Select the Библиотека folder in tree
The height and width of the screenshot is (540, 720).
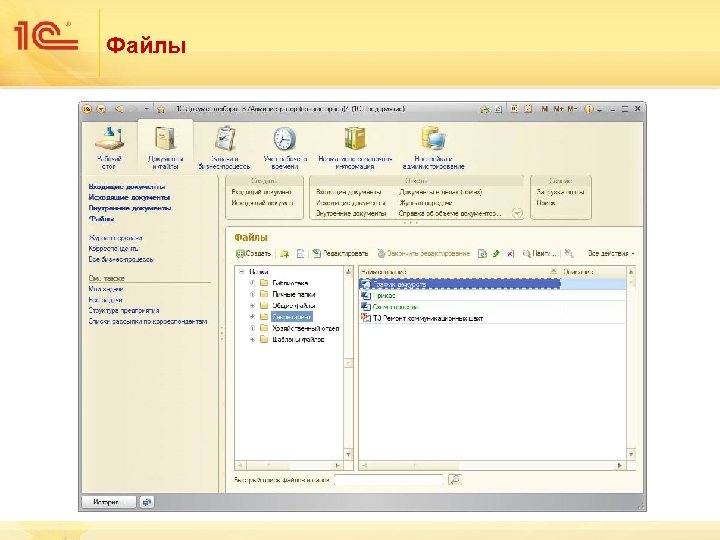[x=290, y=283]
